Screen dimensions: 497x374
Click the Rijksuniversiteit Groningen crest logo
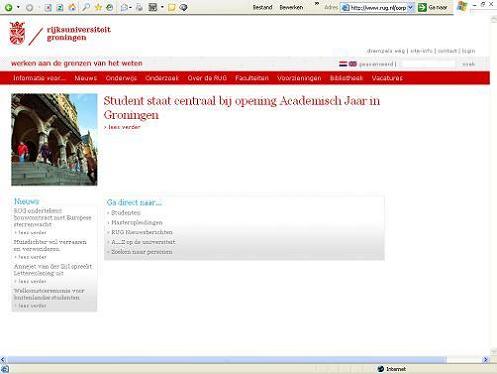pos(17,33)
